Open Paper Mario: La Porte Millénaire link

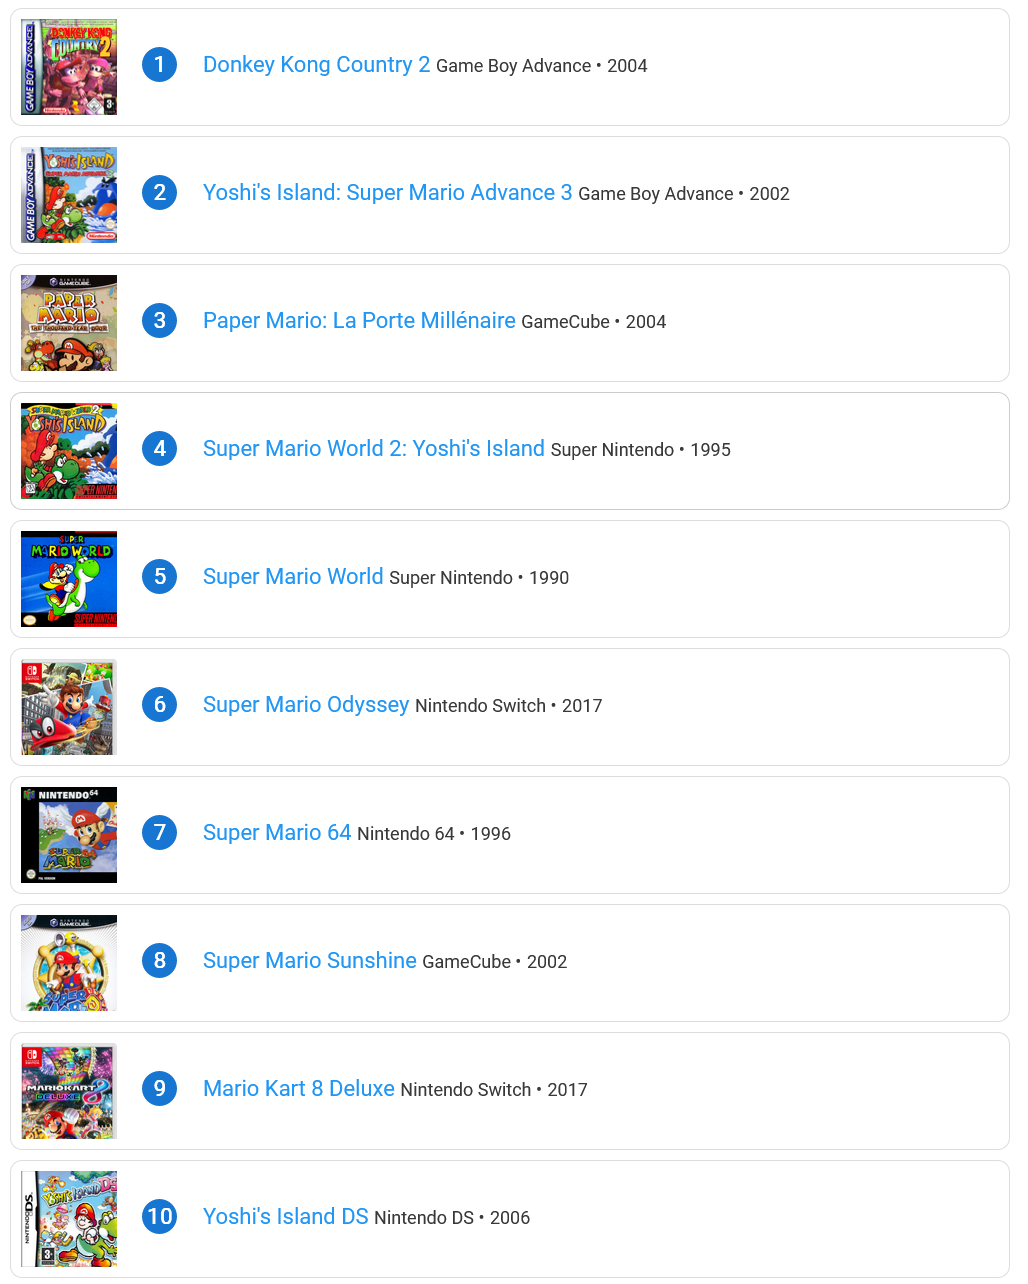pyautogui.click(x=359, y=321)
